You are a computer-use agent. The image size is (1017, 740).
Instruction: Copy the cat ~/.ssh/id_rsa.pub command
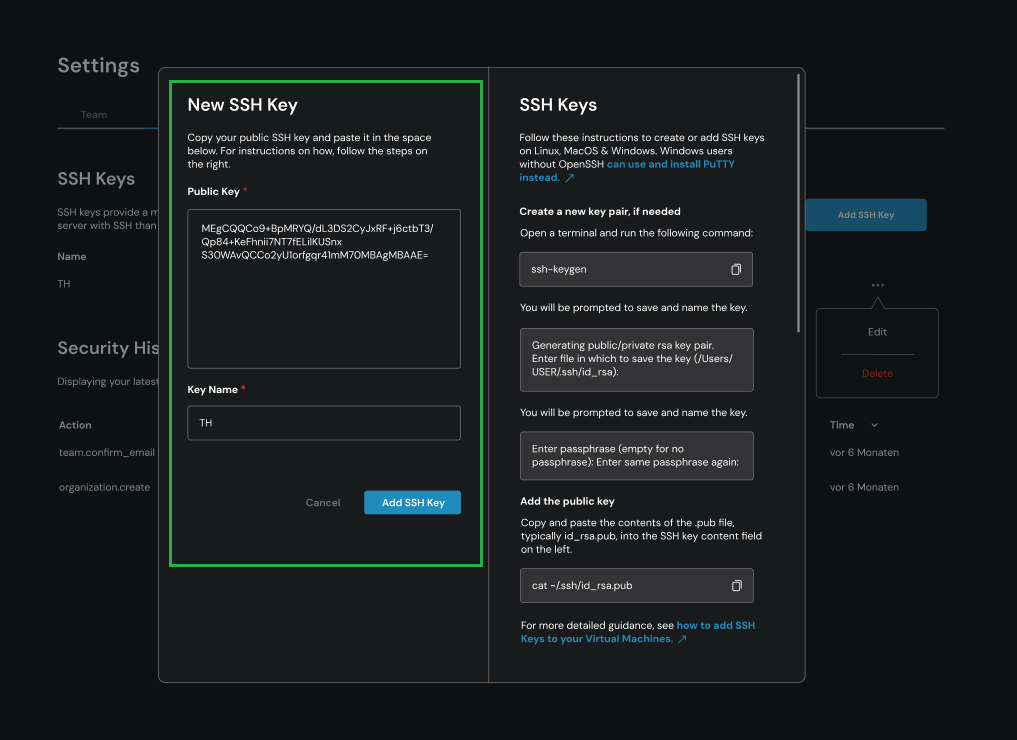pyautogui.click(x=736, y=585)
